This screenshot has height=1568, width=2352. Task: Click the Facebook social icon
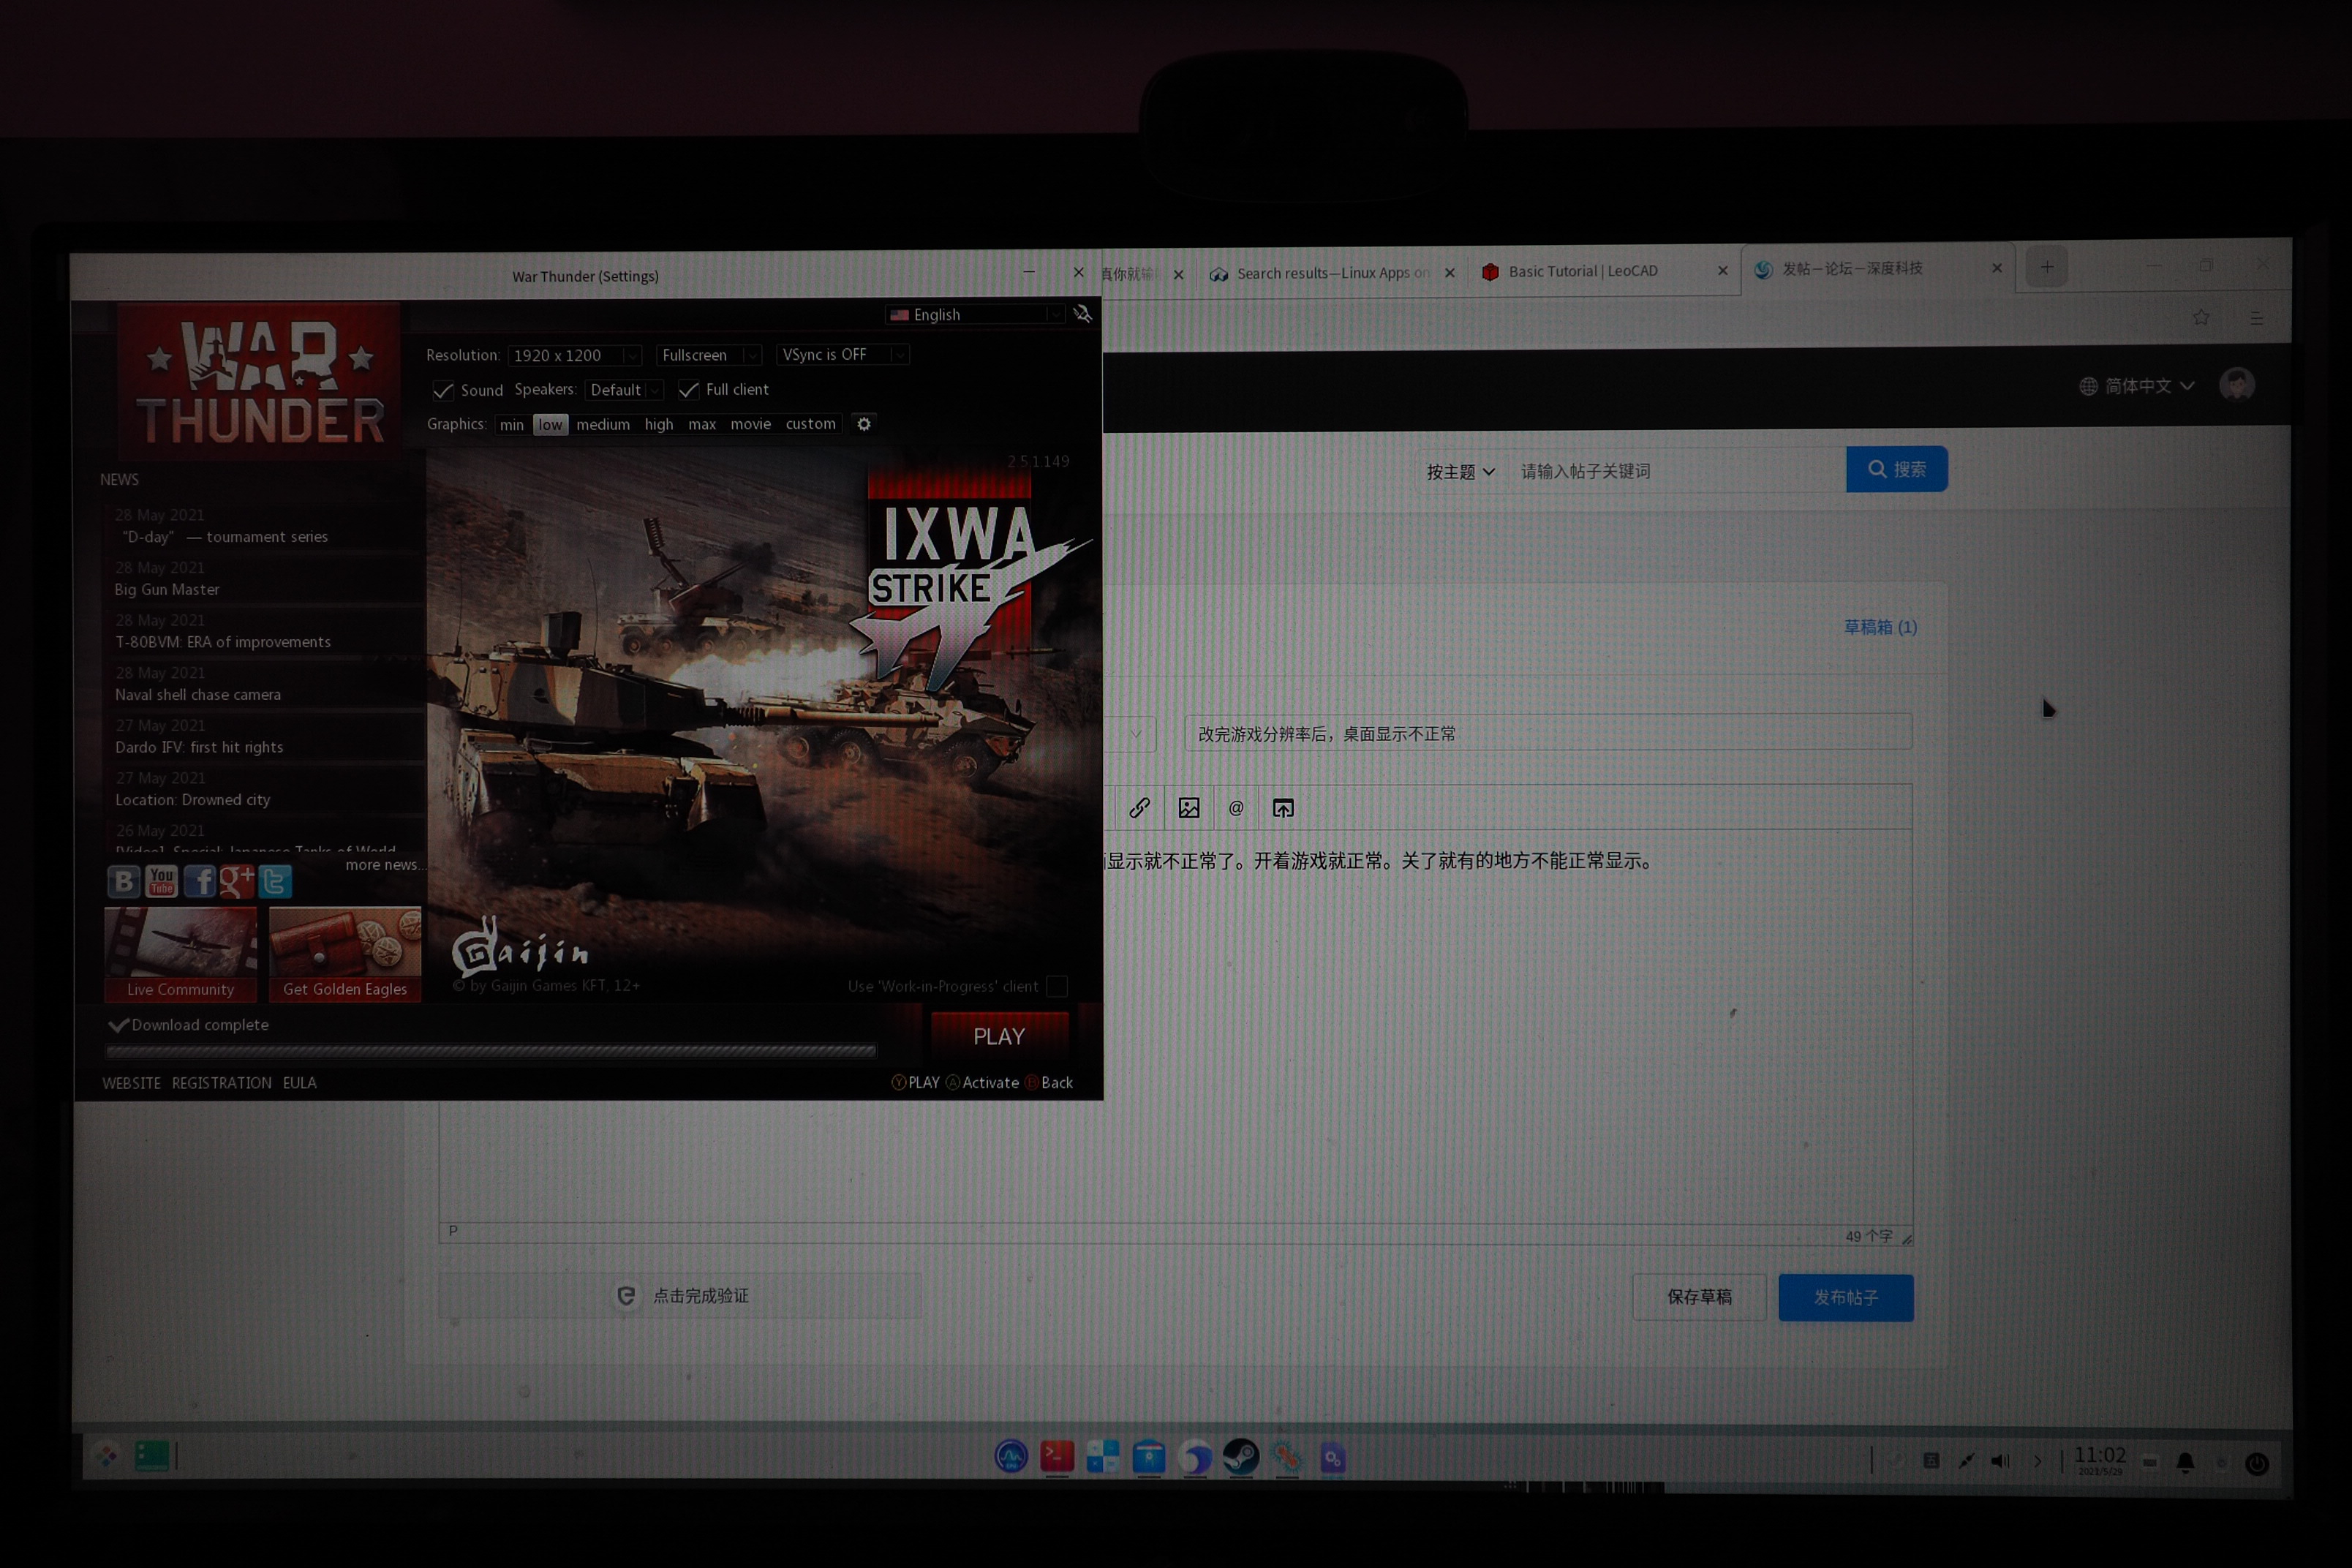pyautogui.click(x=199, y=881)
